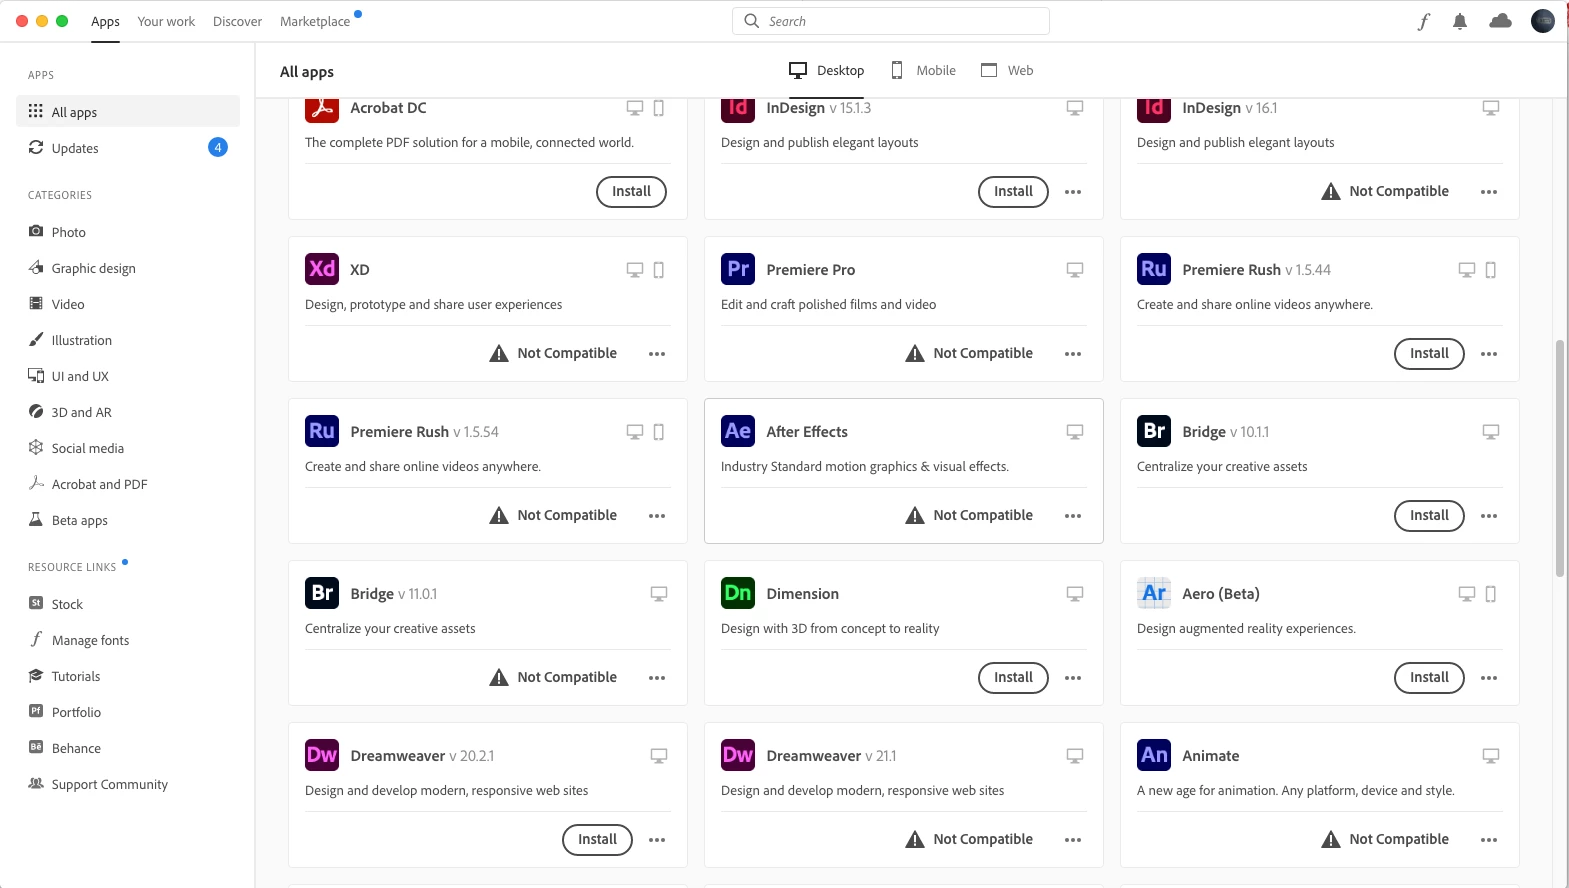
Task: Select UI and UX category
Action: (128, 376)
